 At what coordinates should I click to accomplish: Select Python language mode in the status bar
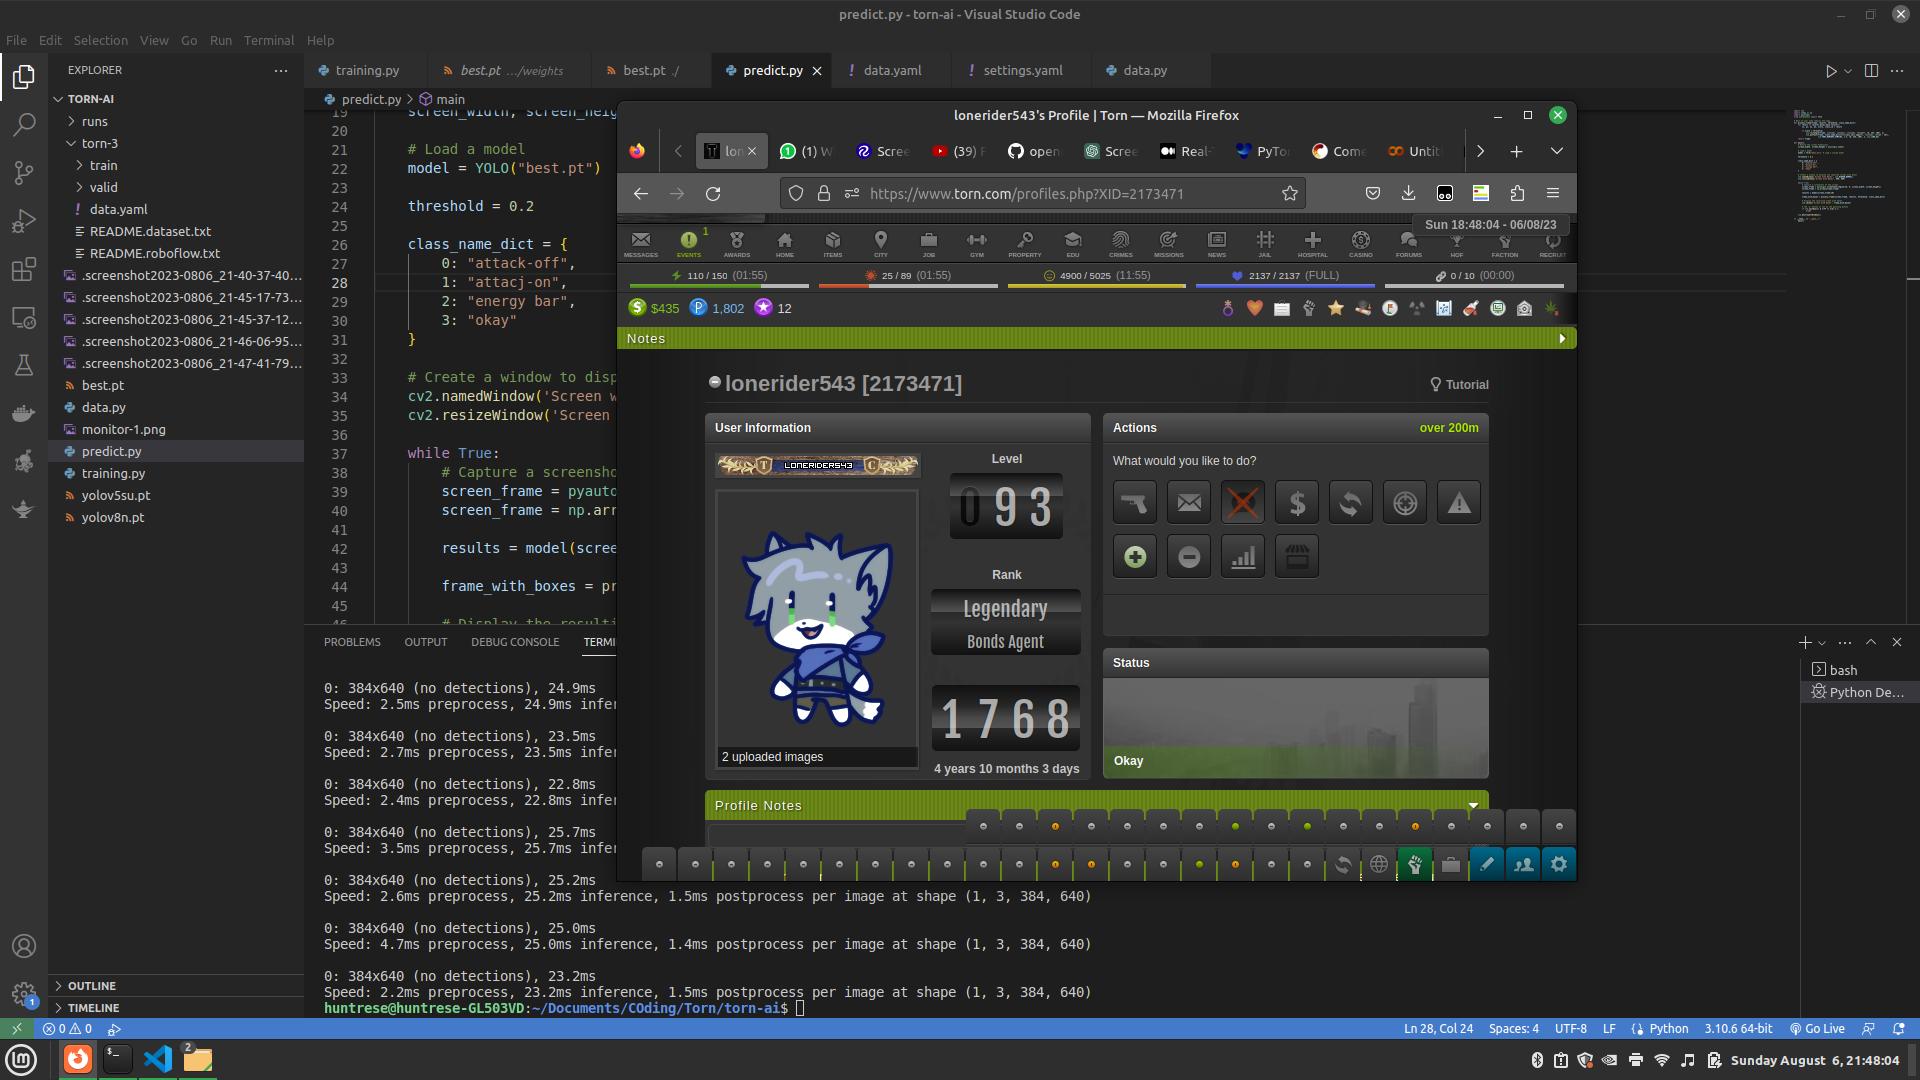click(x=1668, y=1028)
